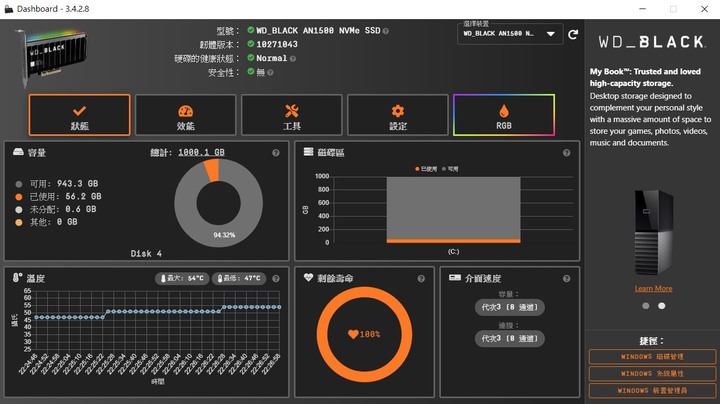
Task: Click the thermometer icon in 溫度 header
Action: [x=17, y=278]
